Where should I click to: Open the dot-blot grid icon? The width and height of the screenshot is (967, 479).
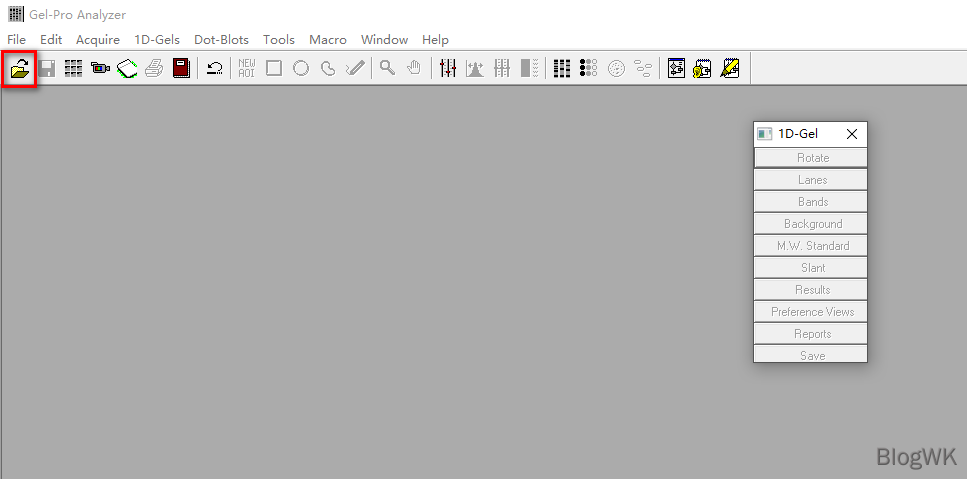588,68
